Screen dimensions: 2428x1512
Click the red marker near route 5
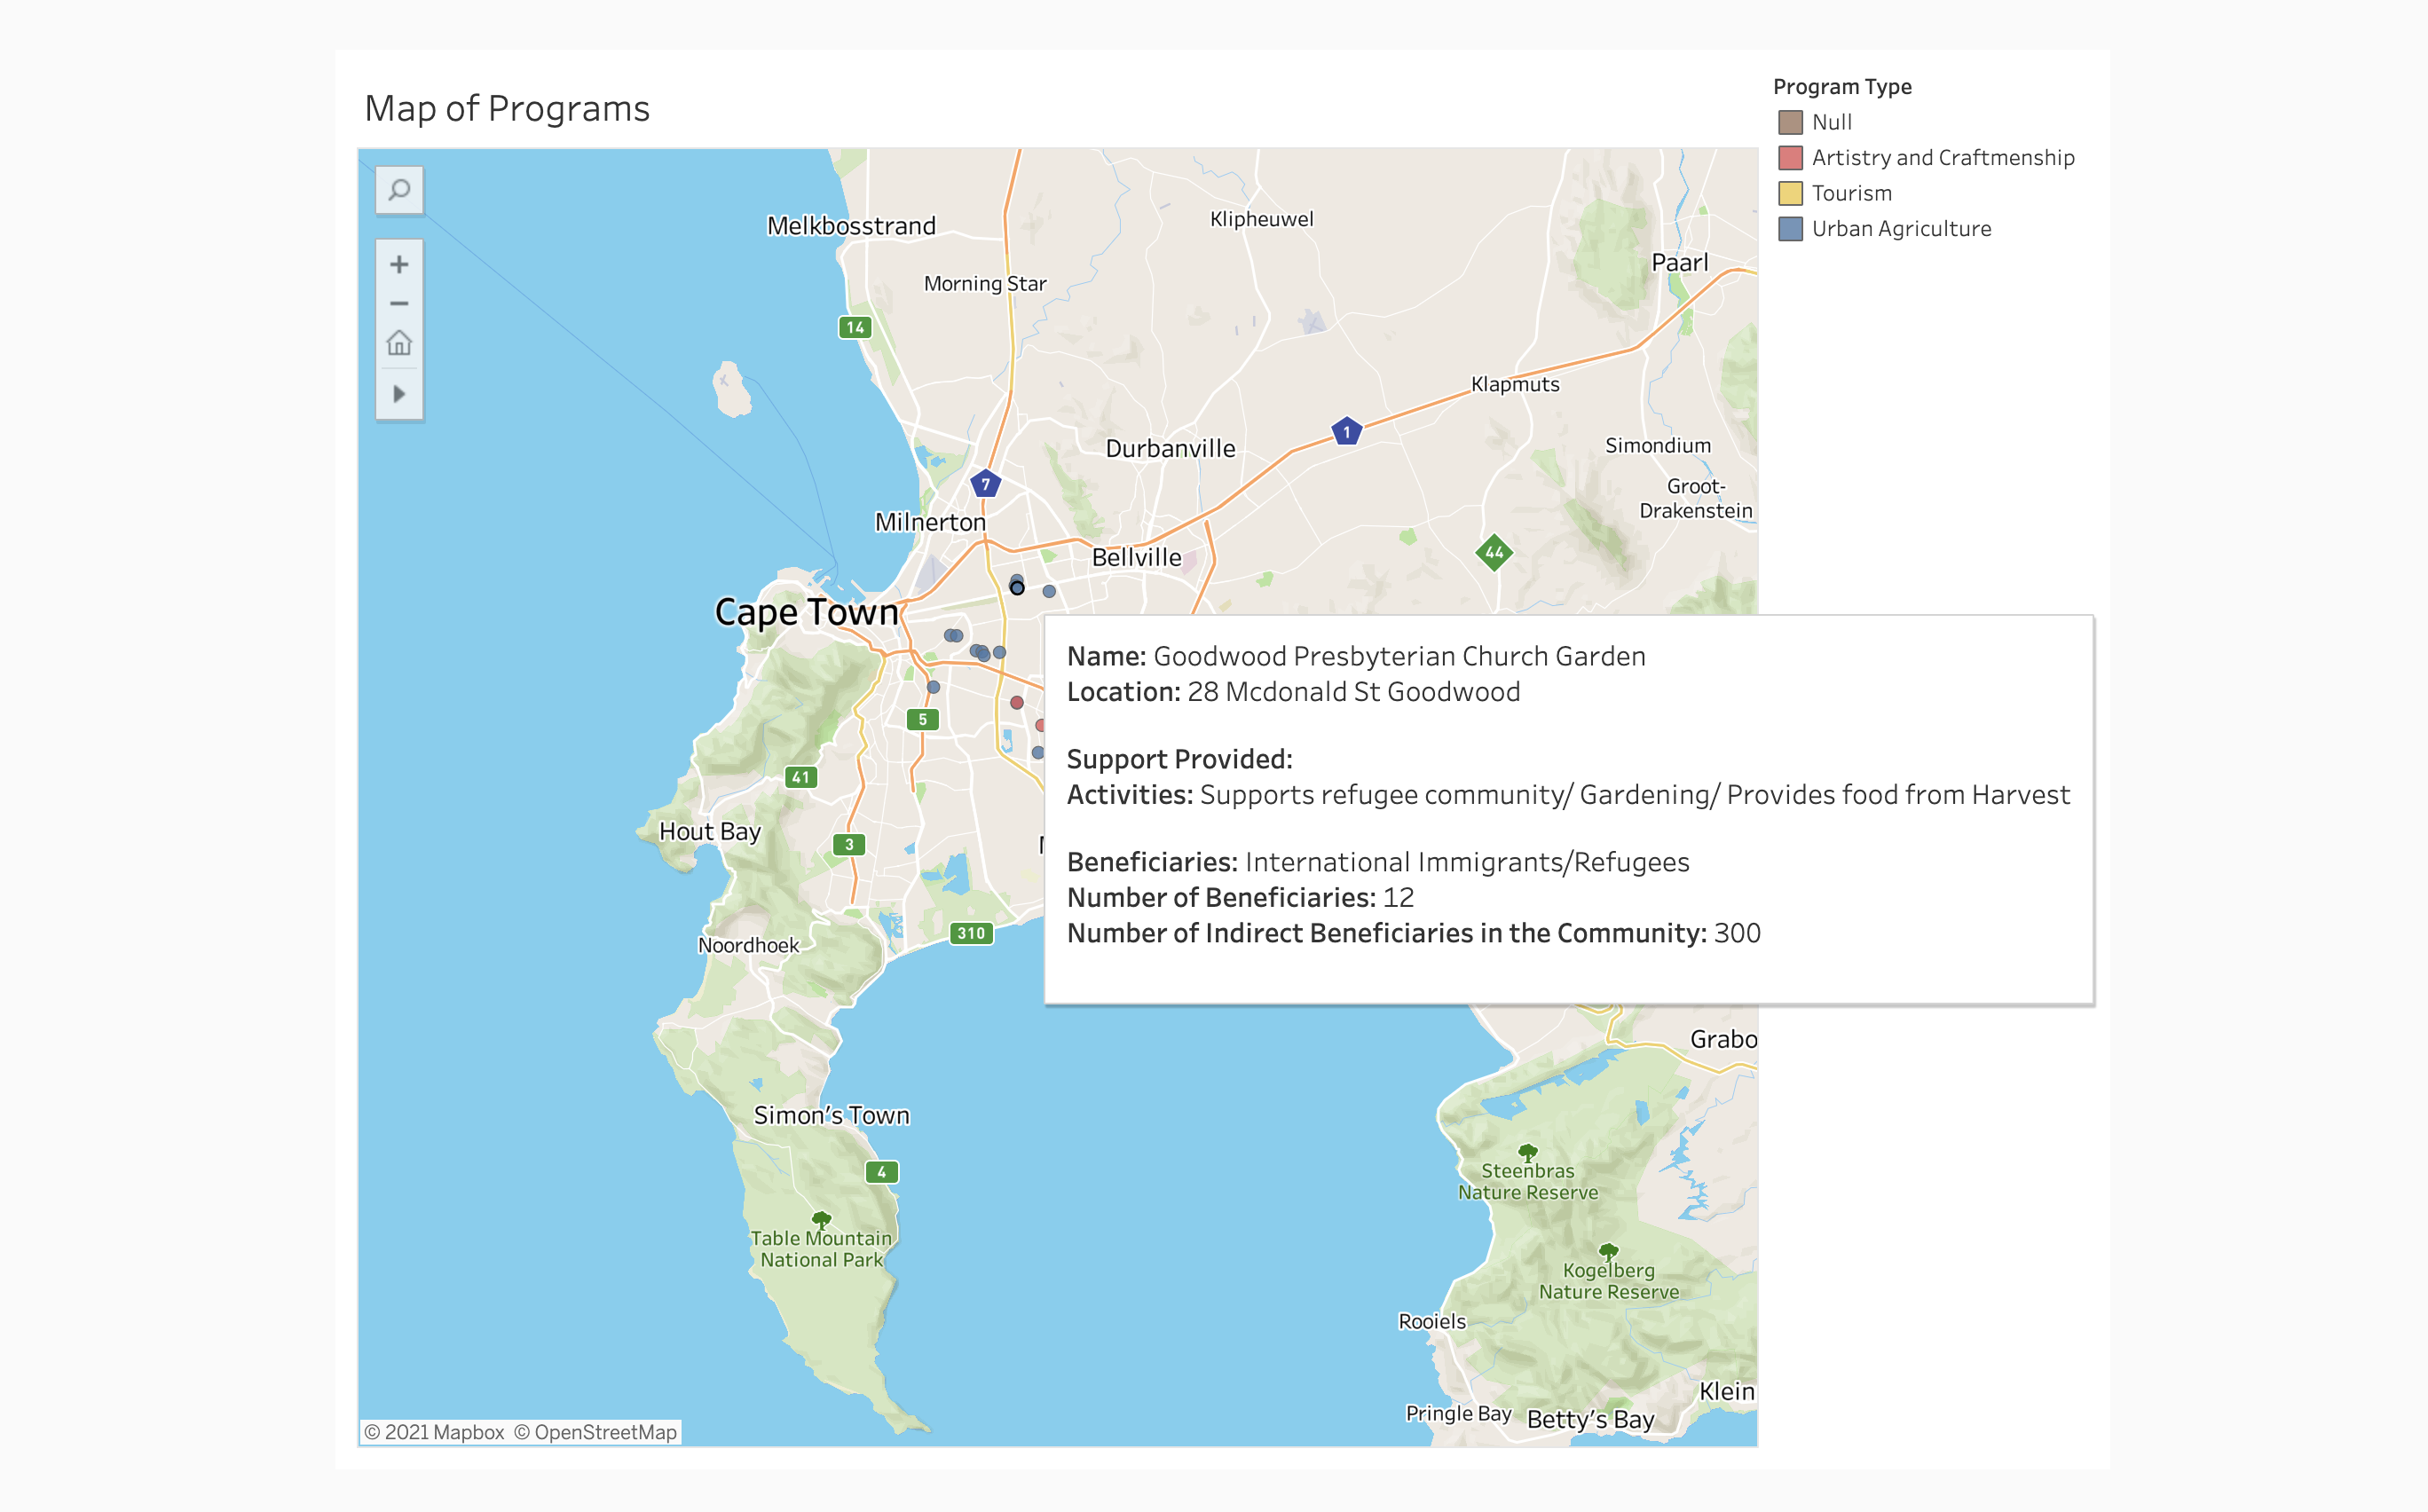tap(1017, 703)
